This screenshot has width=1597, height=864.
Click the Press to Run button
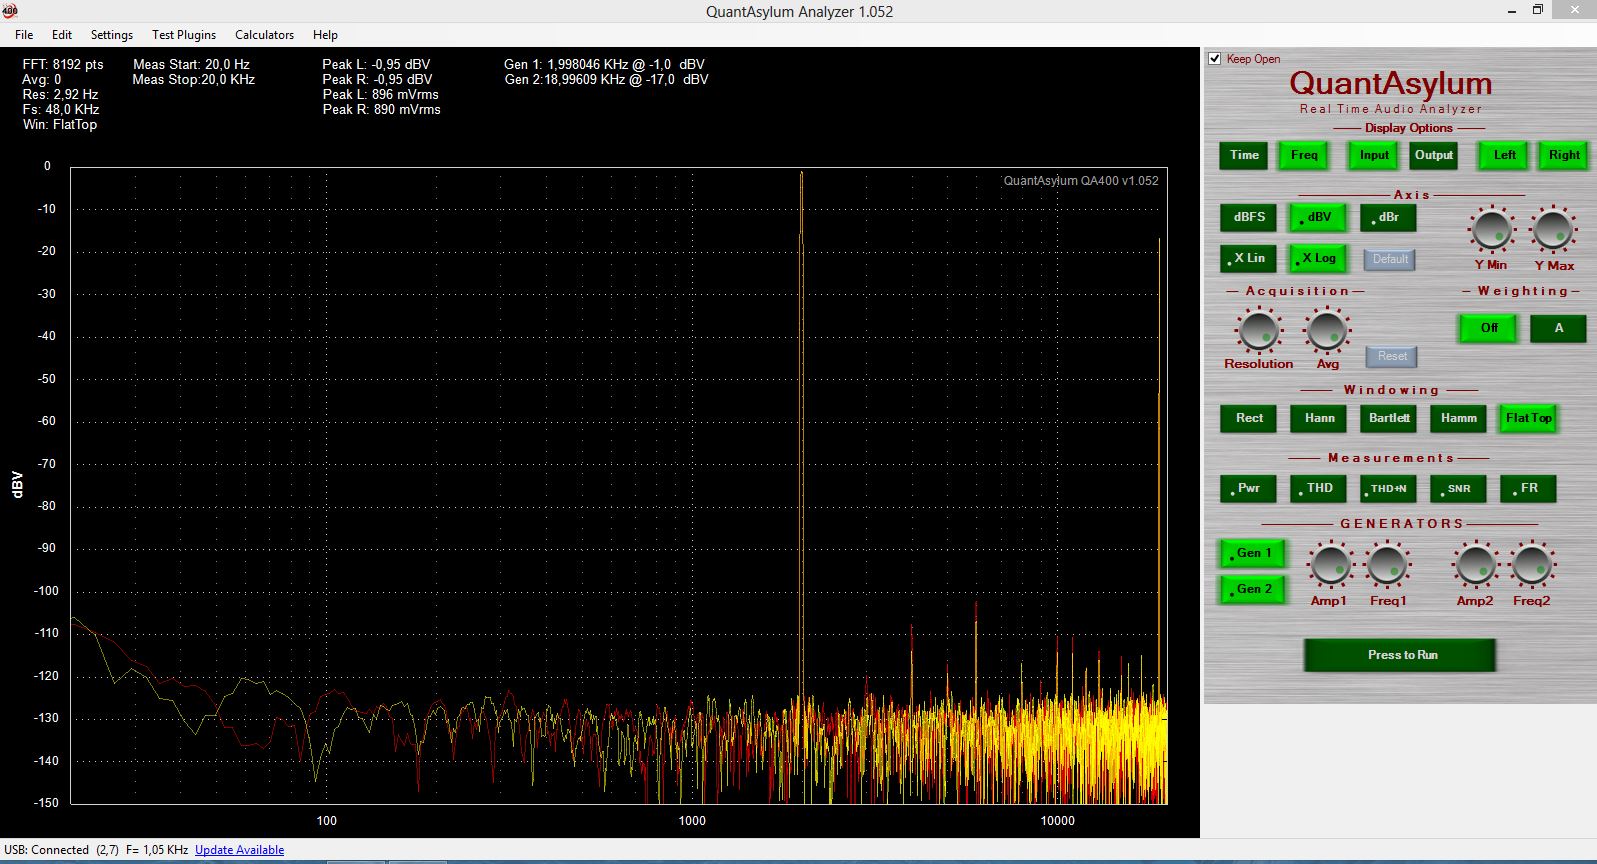coord(1400,655)
